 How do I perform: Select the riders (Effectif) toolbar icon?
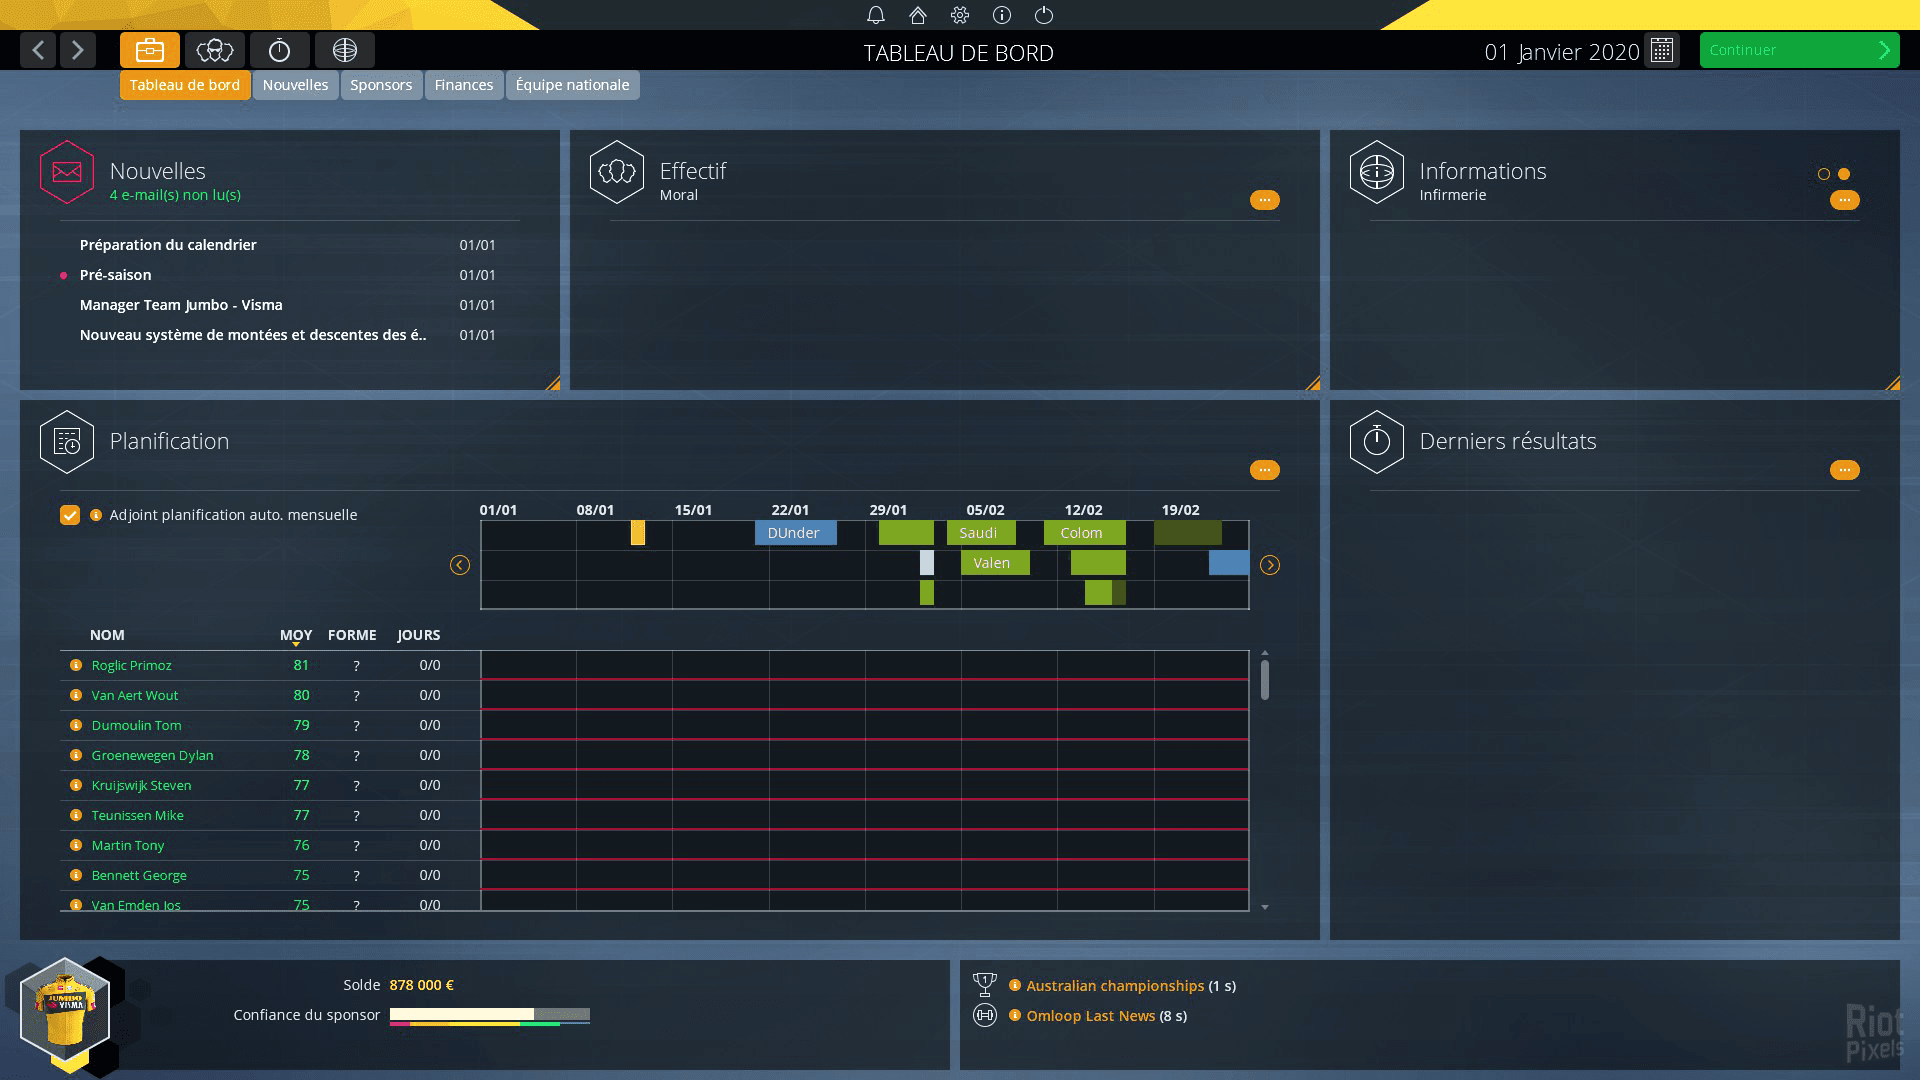pos(215,50)
